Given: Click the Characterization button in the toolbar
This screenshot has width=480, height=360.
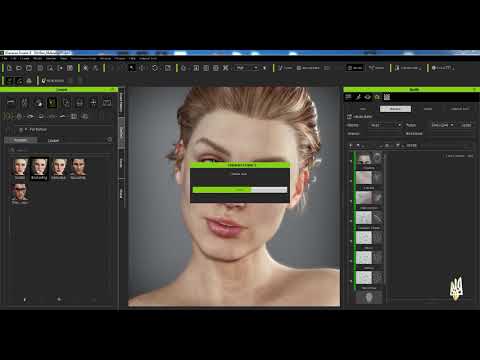Looking at the screenshot, I should (x=408, y=68).
